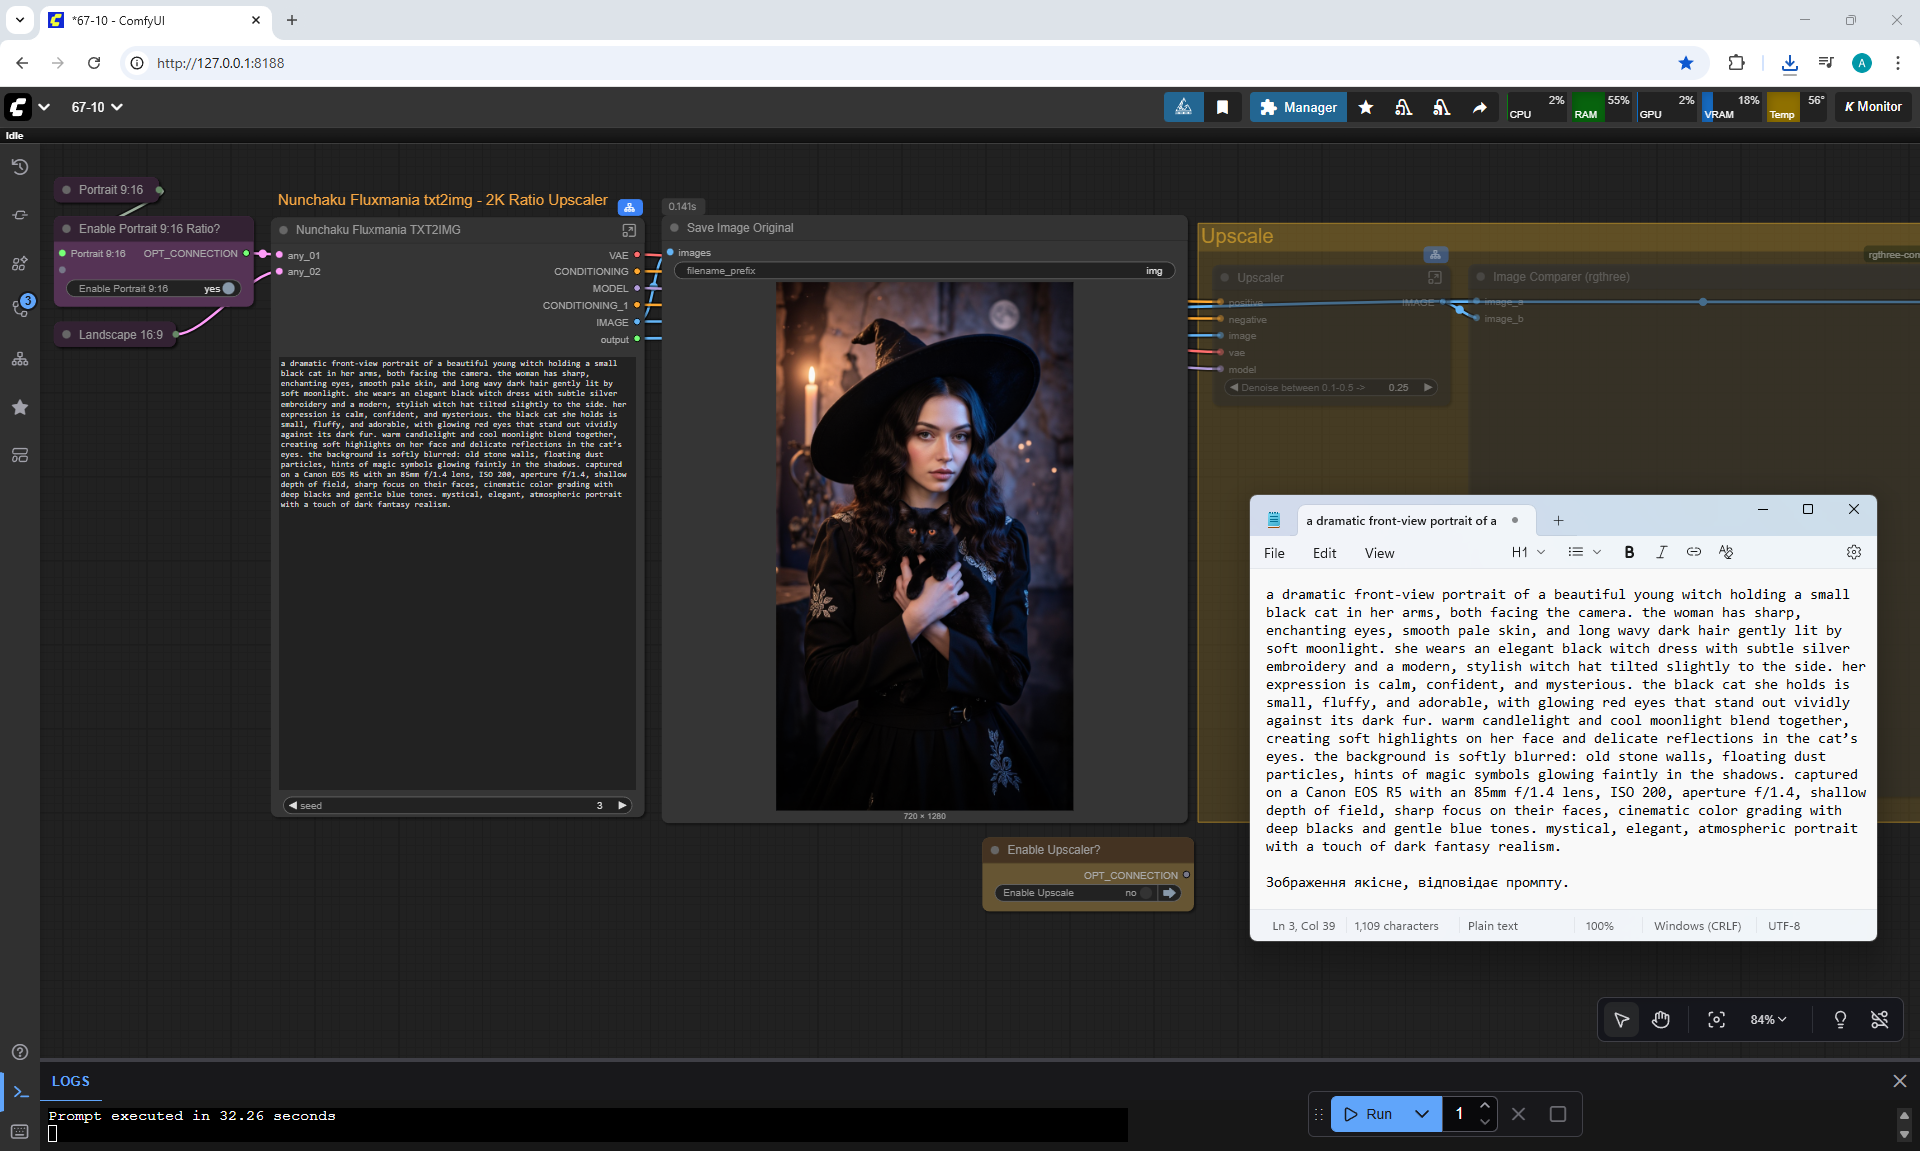Image resolution: width=1920 pixels, height=1151 pixels.
Task: Toggle the Enable Upscale switch
Action: (1145, 893)
